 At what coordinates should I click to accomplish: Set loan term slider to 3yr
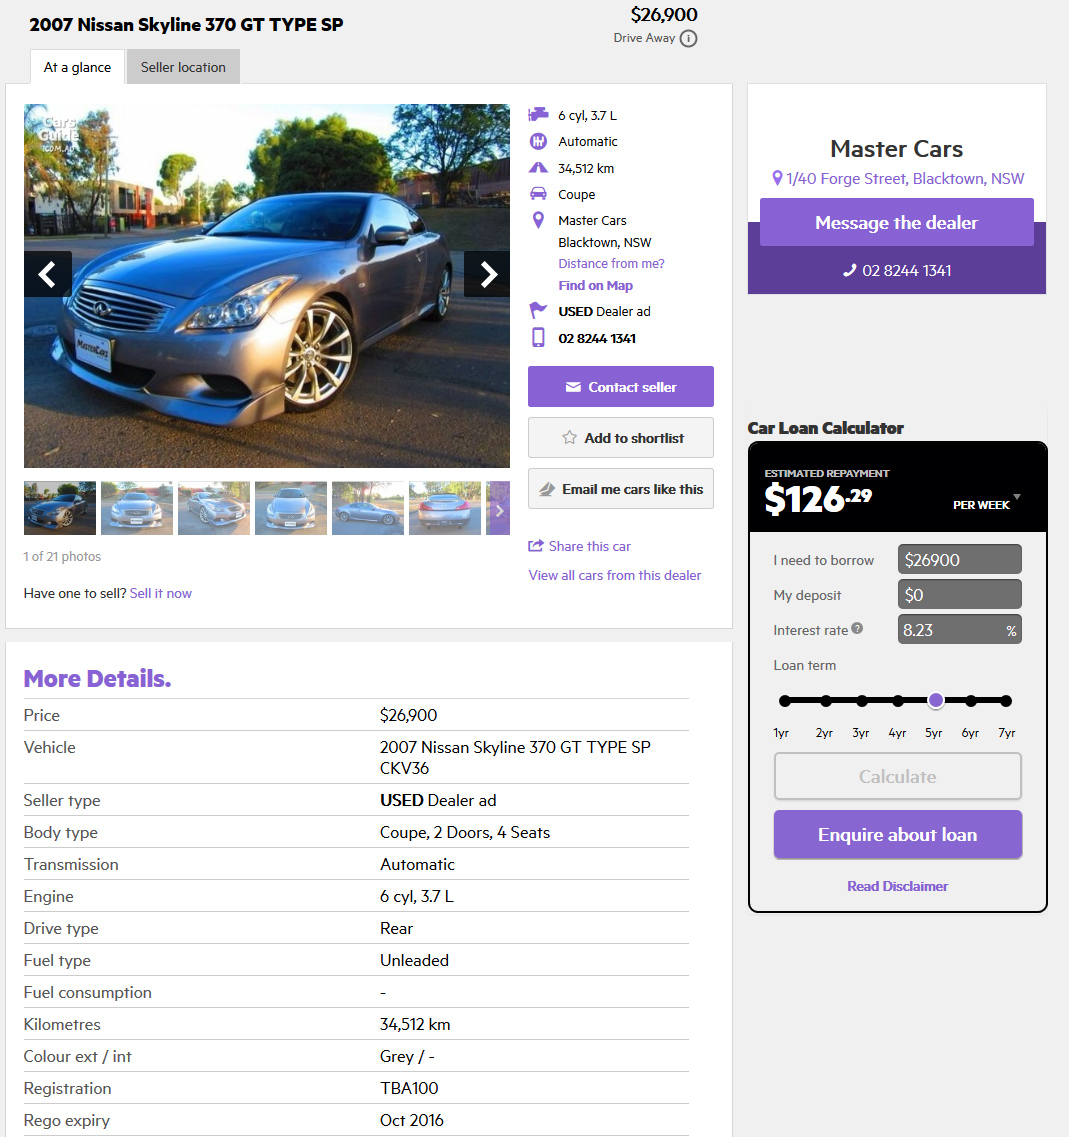tap(862, 700)
